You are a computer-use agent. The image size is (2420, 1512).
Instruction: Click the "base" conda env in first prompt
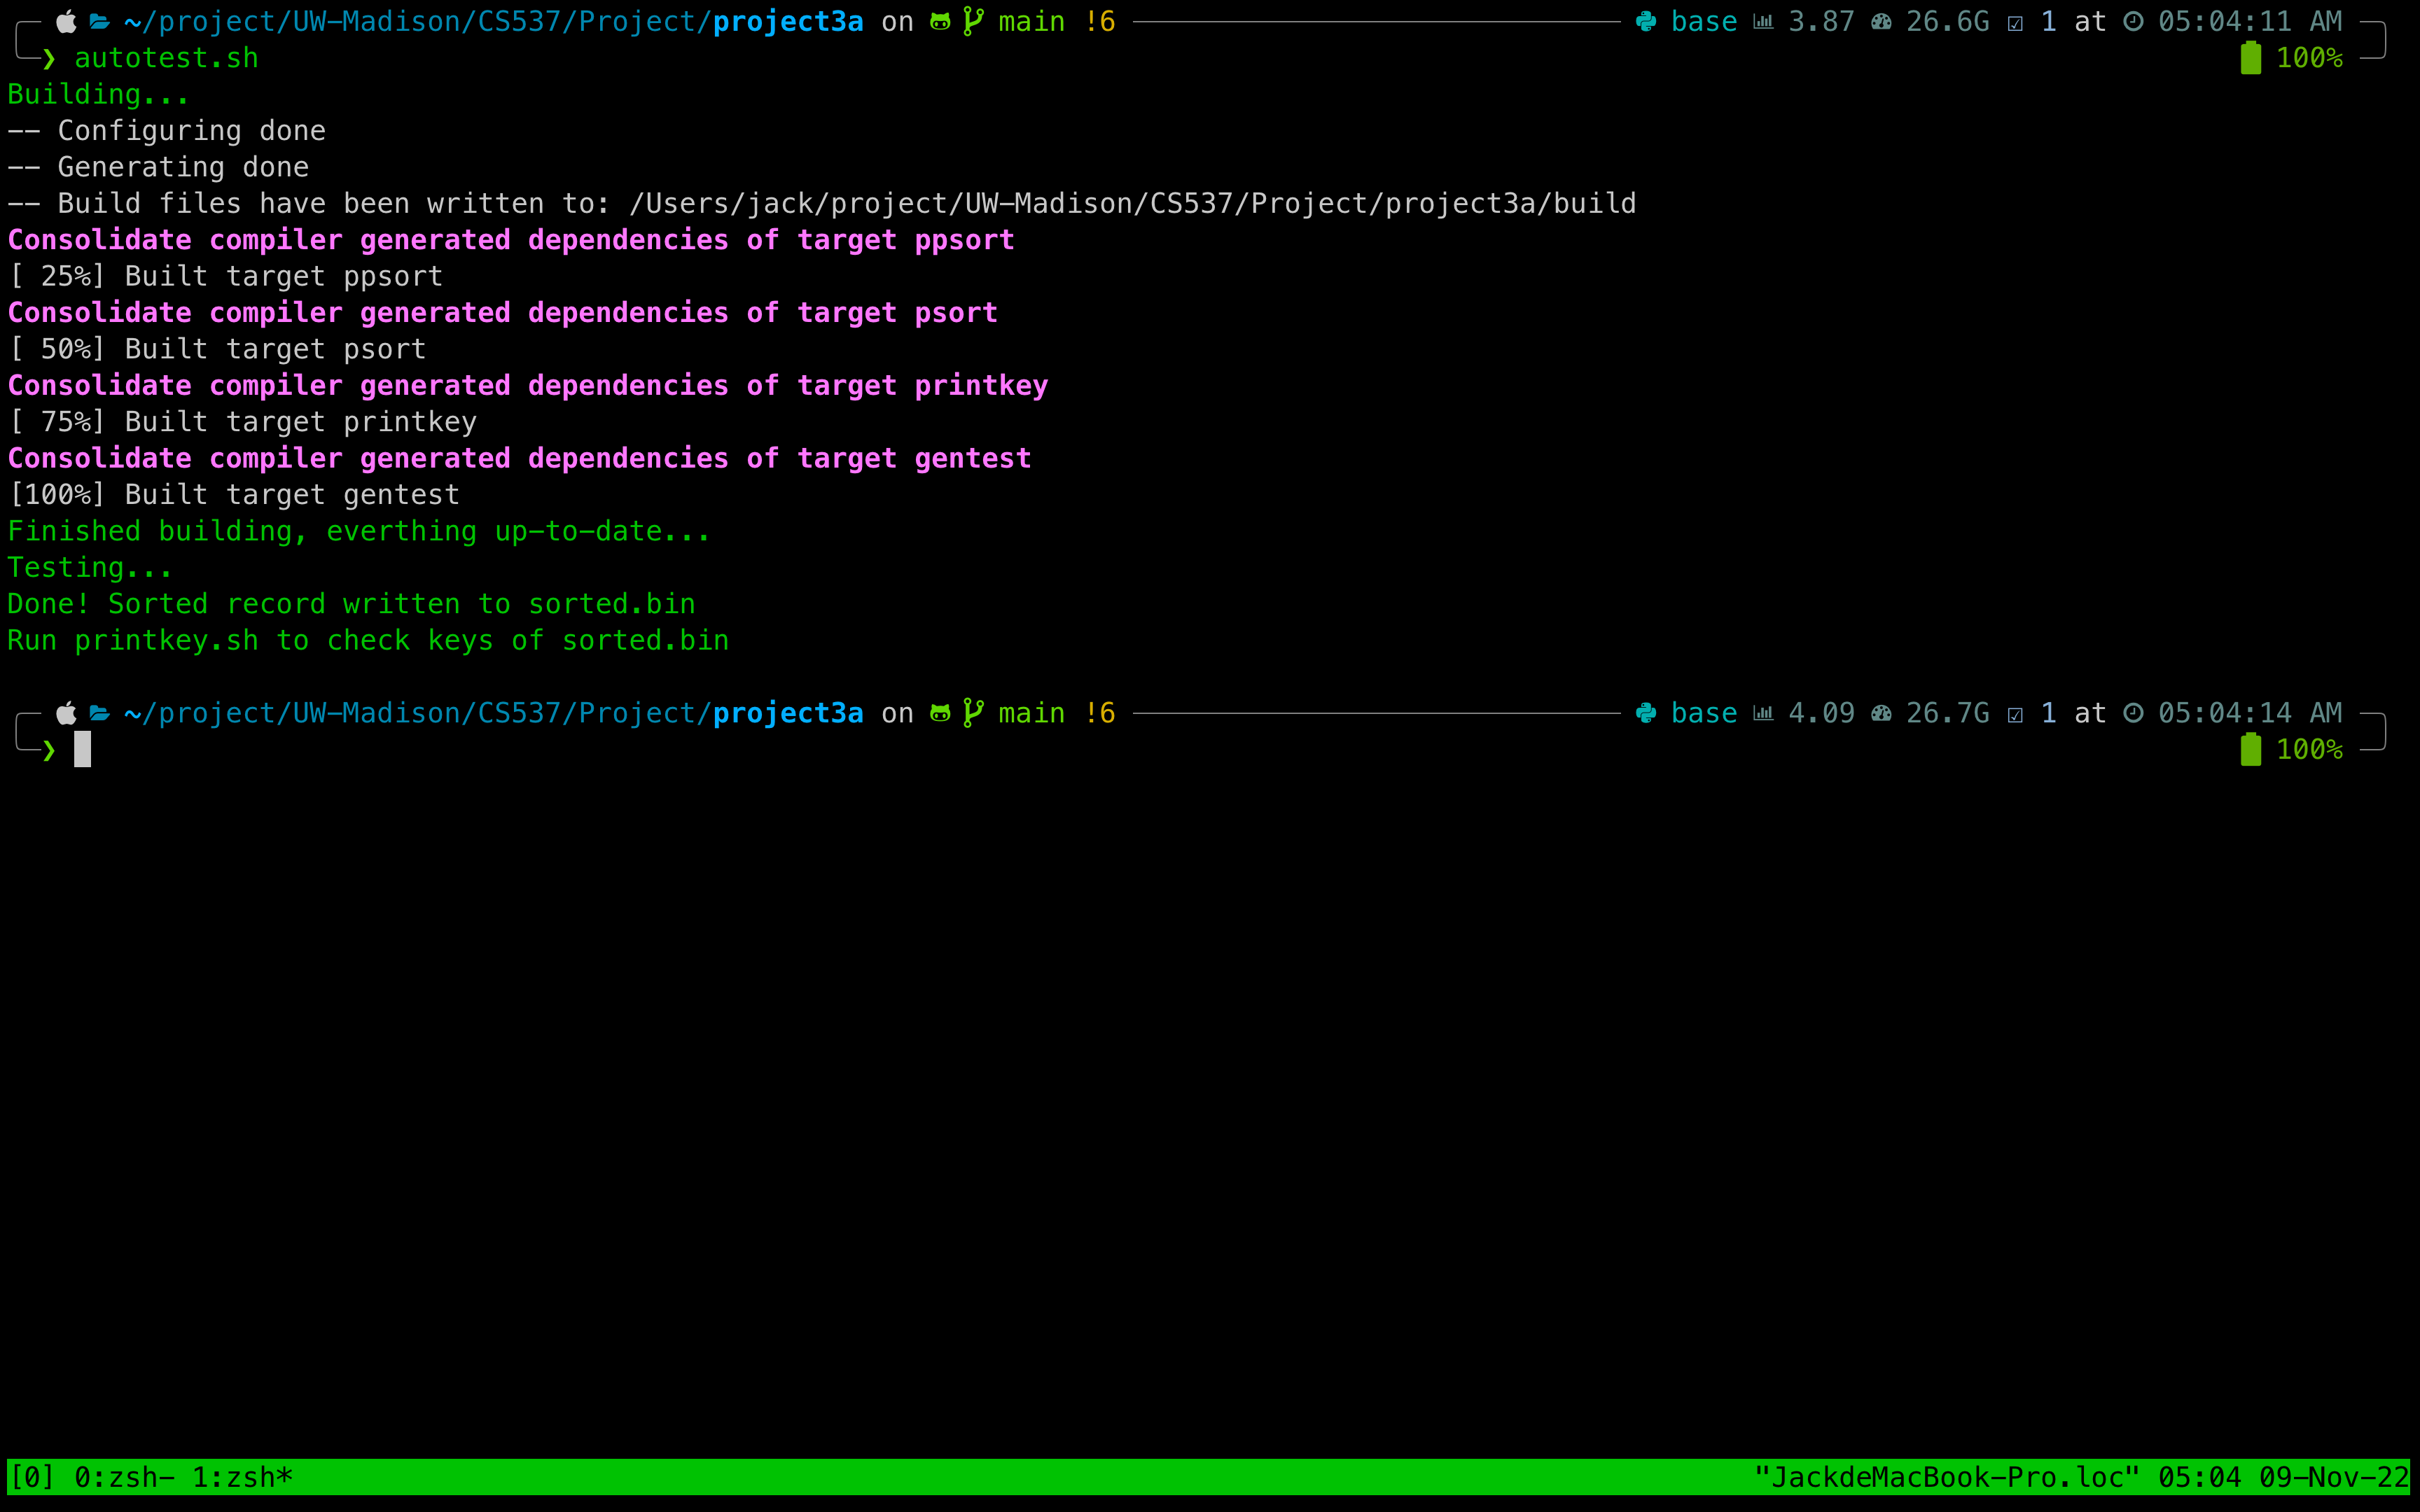tap(1704, 22)
